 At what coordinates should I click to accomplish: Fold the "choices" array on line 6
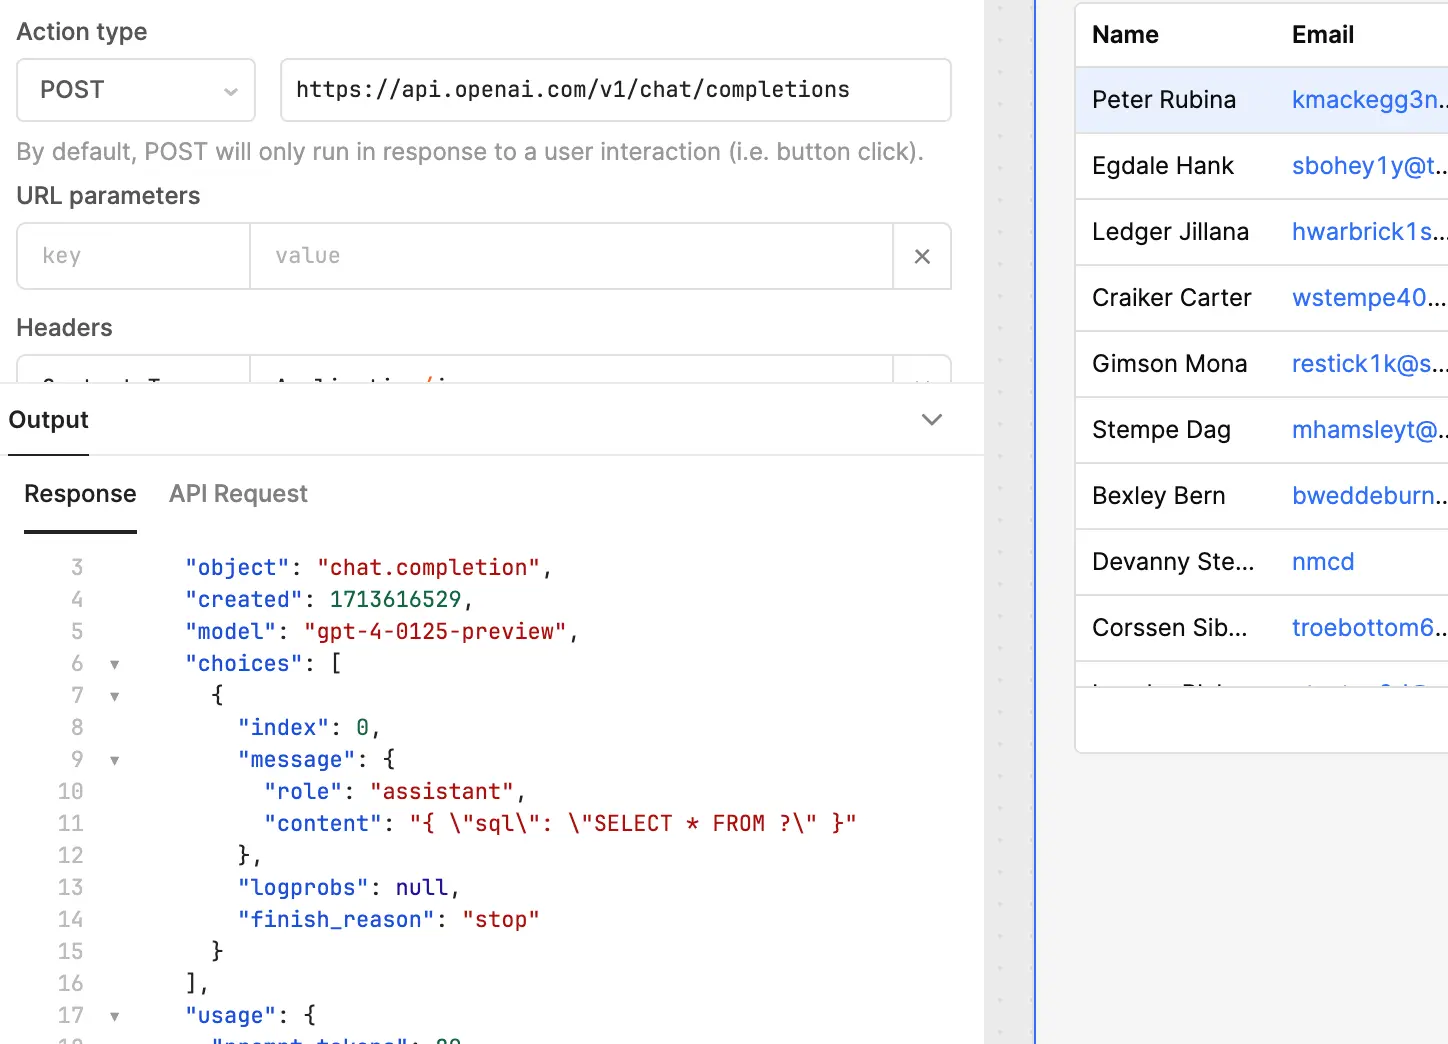(x=115, y=664)
